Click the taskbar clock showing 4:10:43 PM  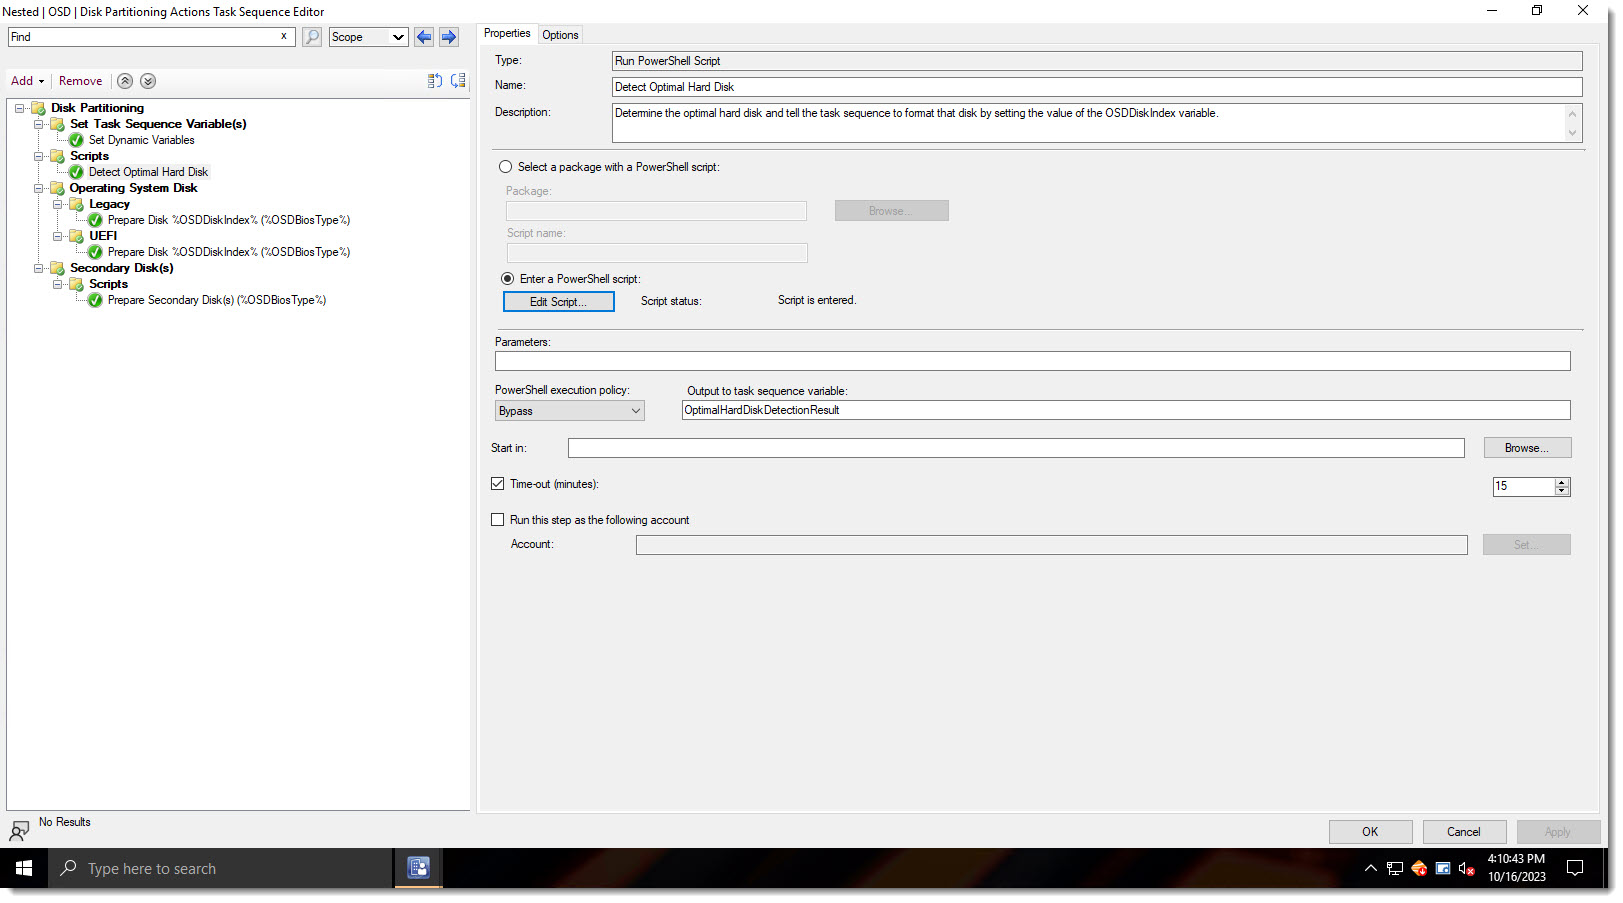[x=1516, y=868]
